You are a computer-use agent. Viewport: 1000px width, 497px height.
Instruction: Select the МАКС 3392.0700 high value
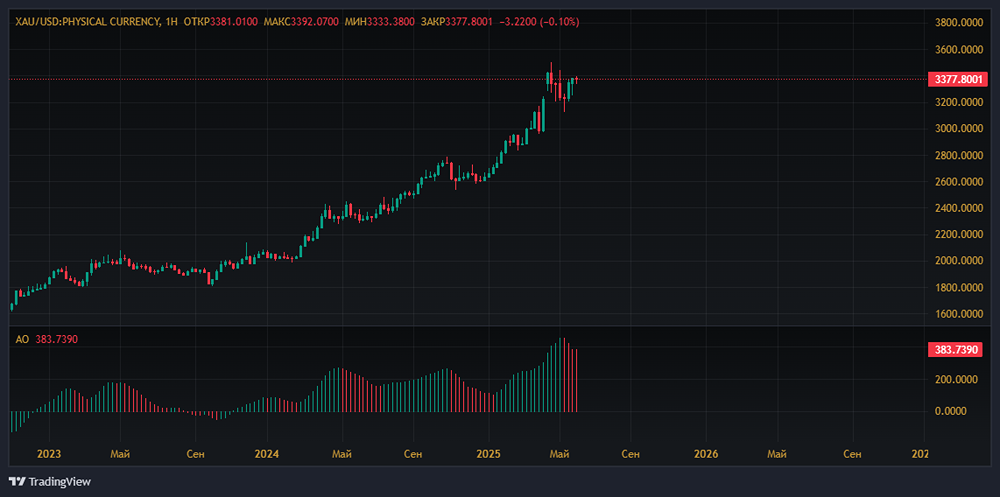(301, 22)
